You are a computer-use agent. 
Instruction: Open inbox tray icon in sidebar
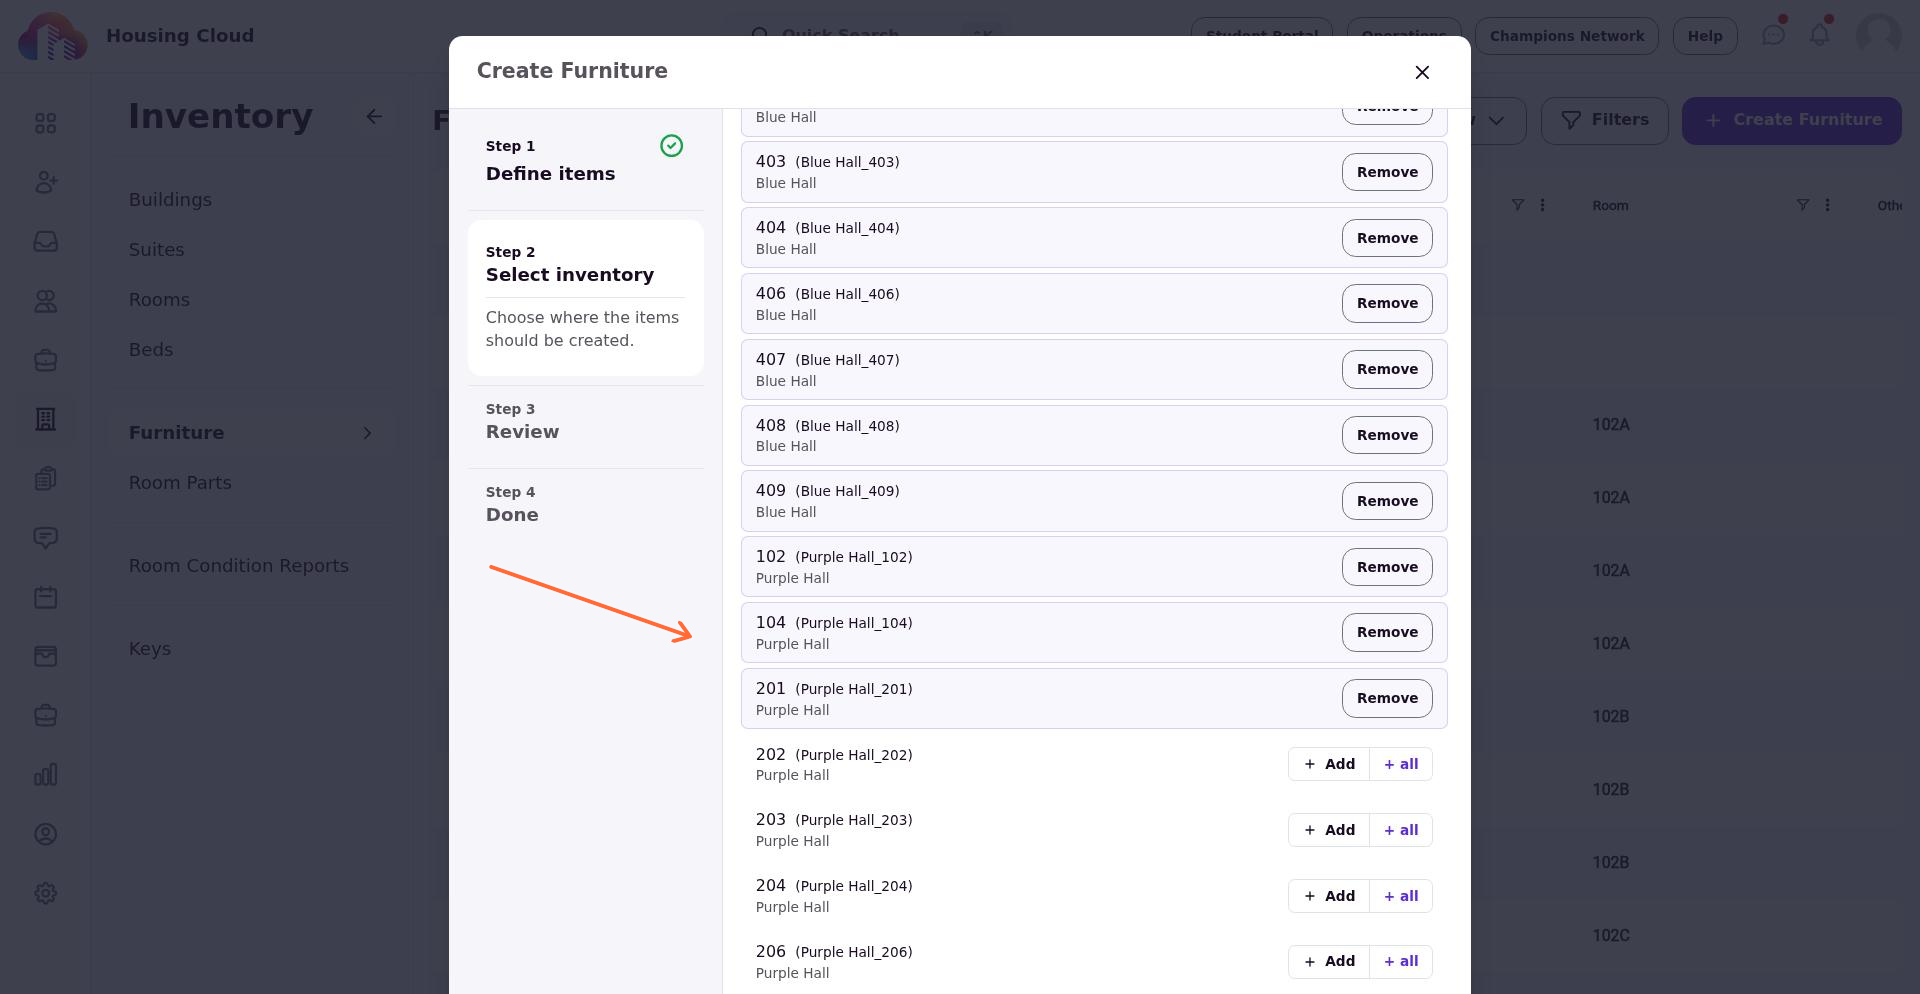[45, 241]
